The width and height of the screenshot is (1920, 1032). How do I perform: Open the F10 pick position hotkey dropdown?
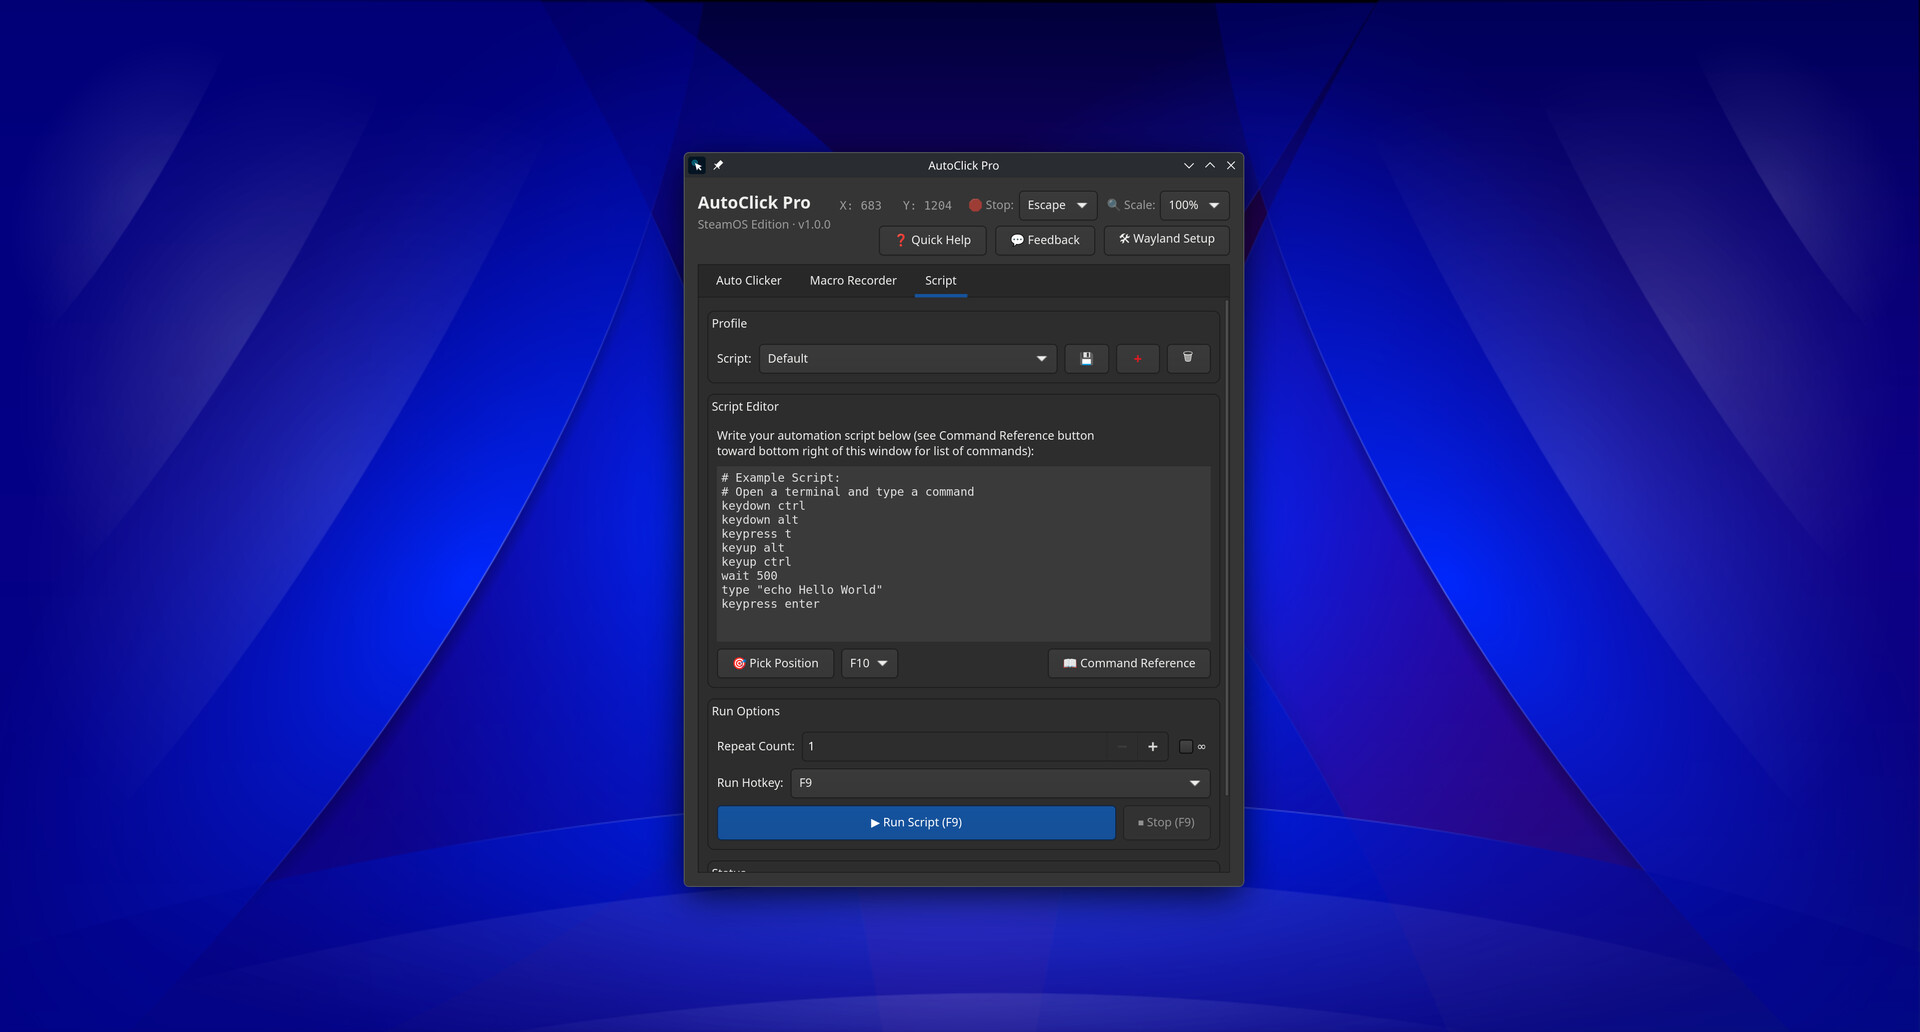(x=869, y=663)
